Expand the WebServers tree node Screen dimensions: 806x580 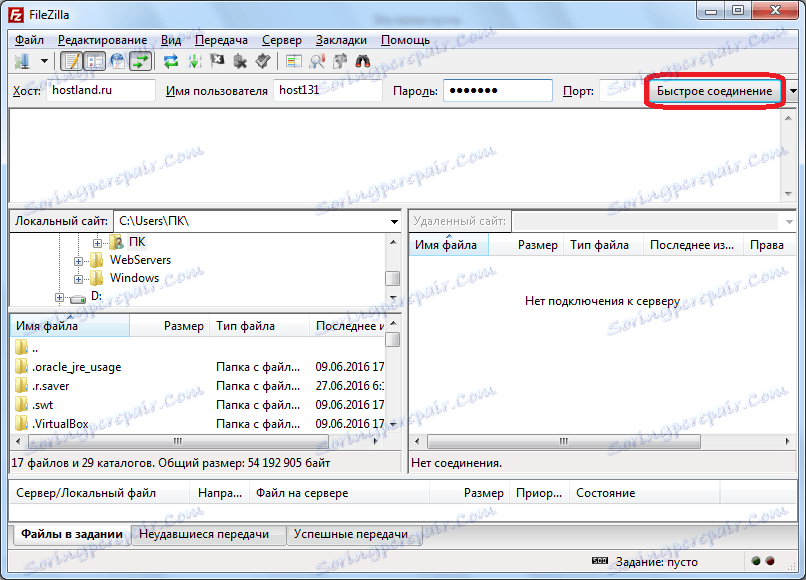click(x=78, y=261)
